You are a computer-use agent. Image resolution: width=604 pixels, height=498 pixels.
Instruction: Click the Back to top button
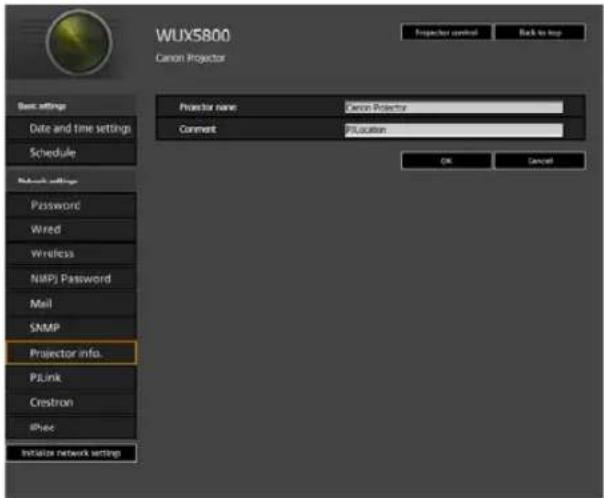(x=540, y=32)
